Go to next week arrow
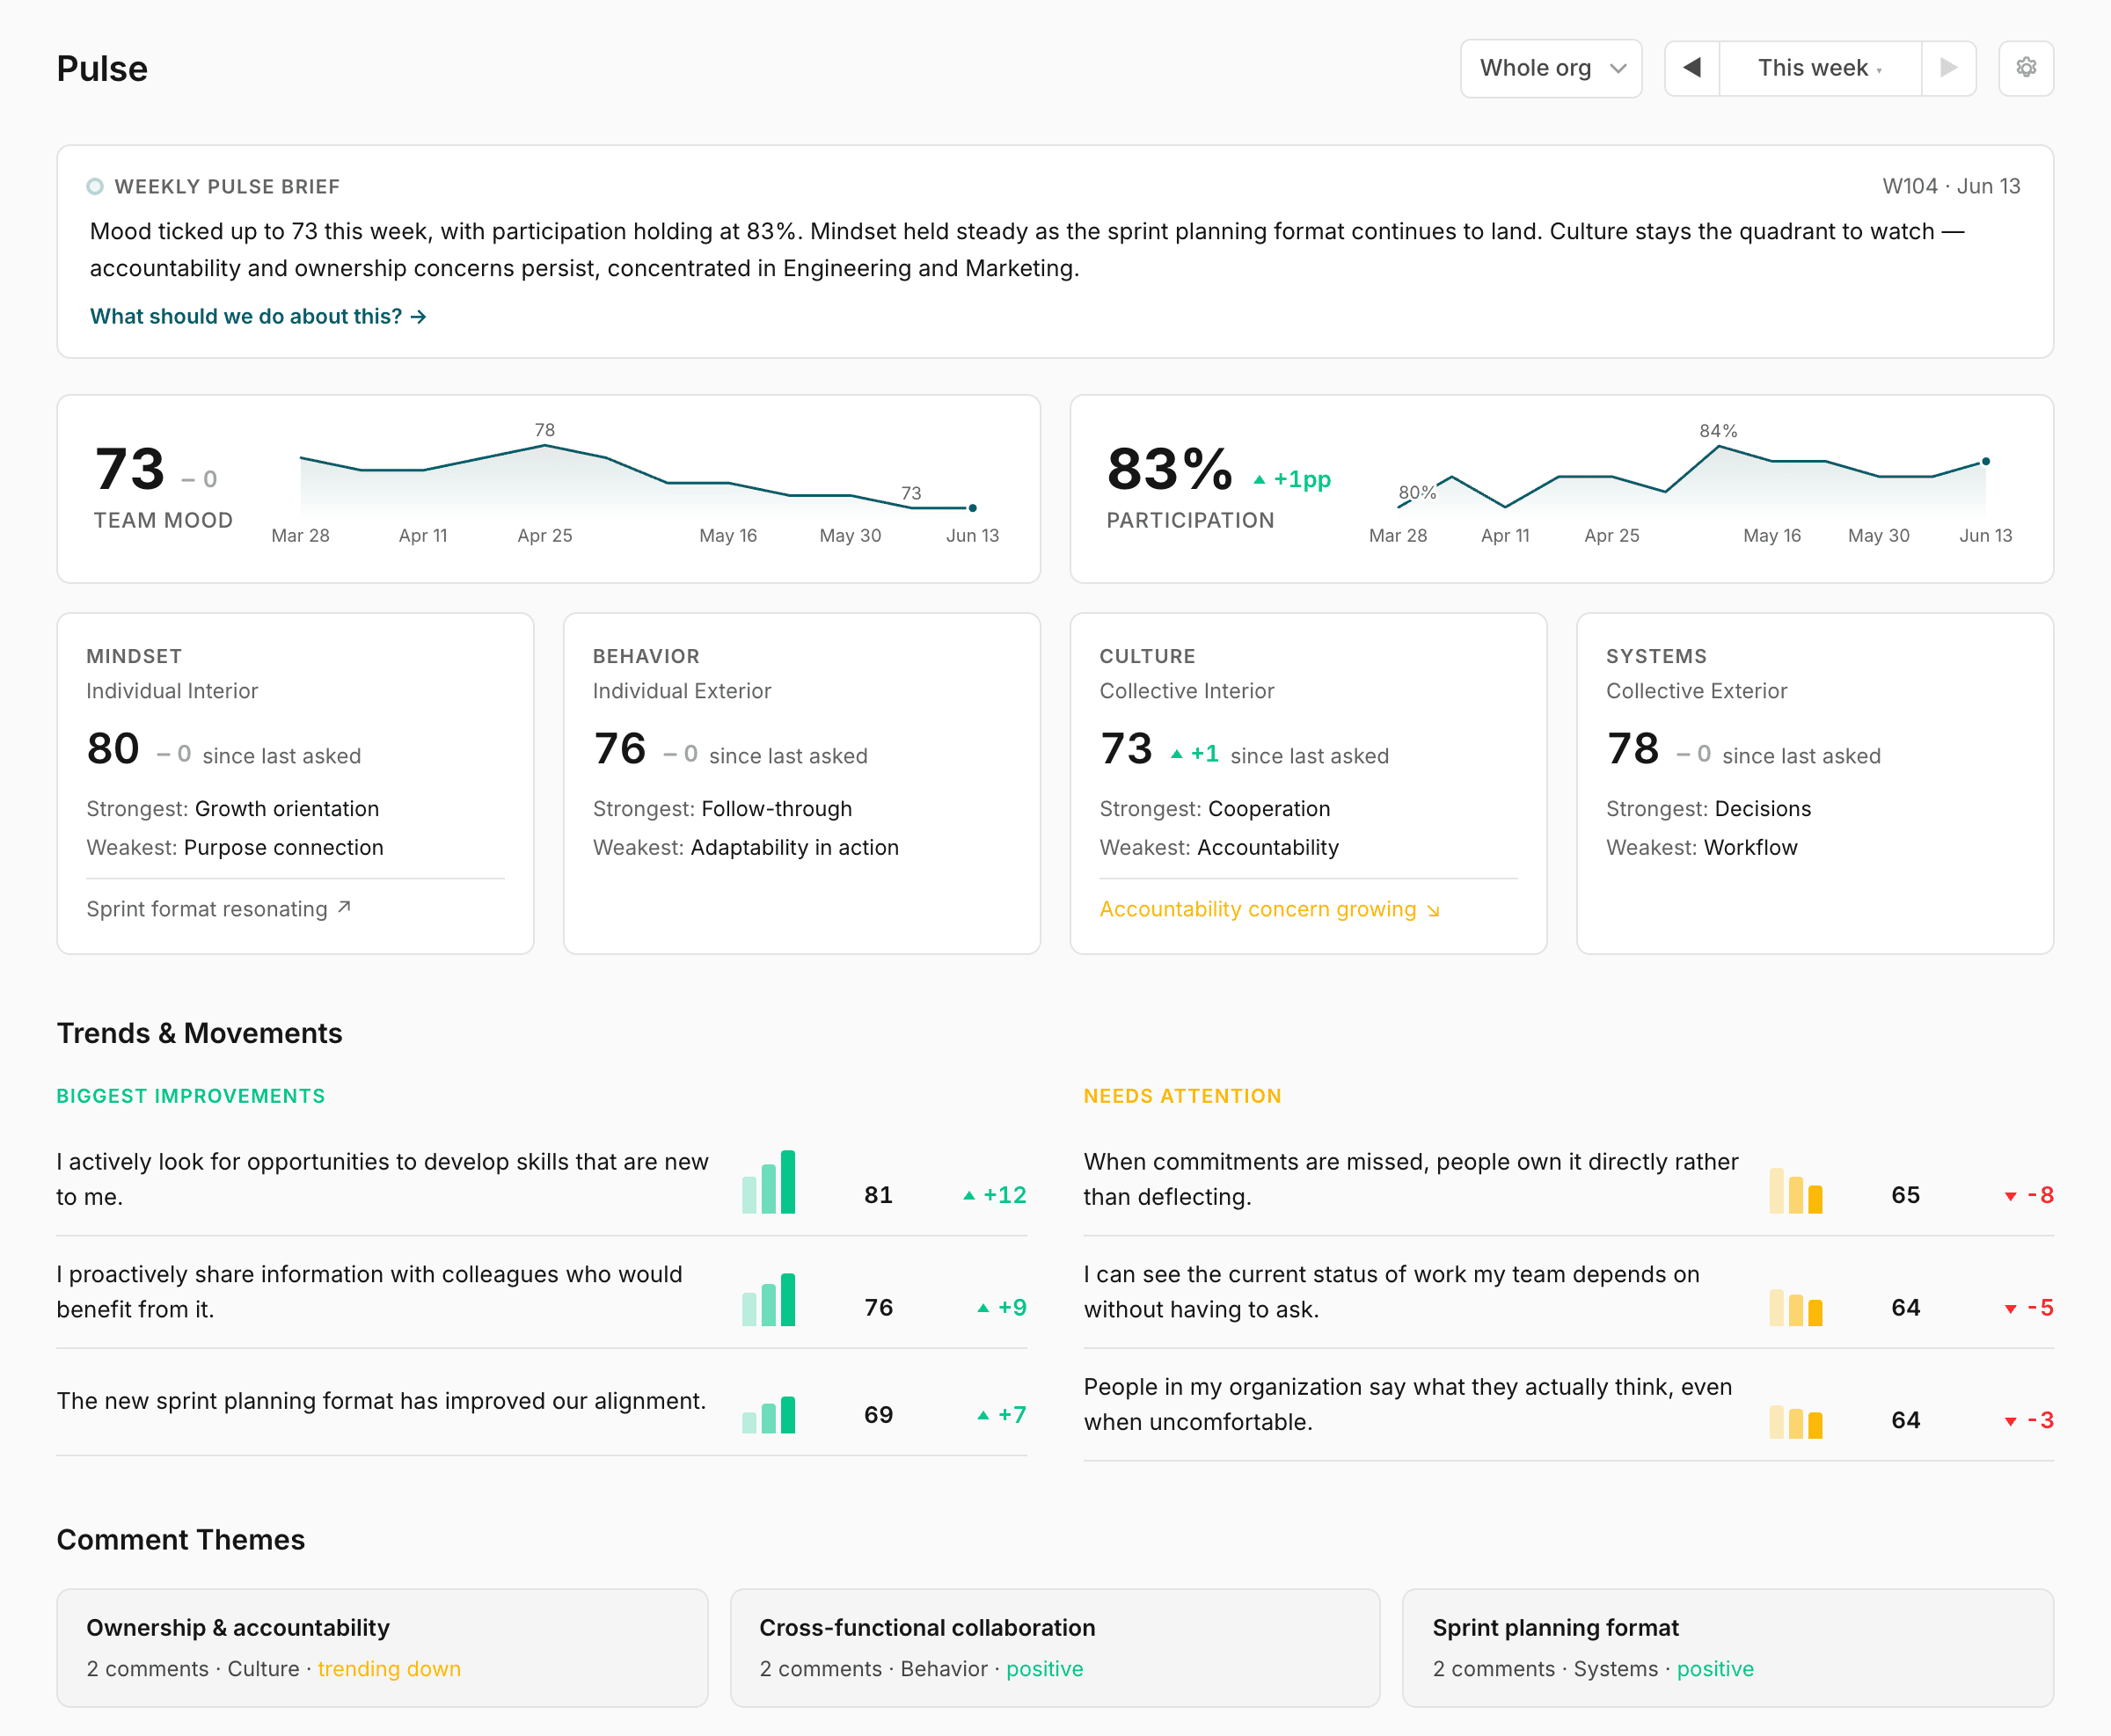 (x=1948, y=68)
